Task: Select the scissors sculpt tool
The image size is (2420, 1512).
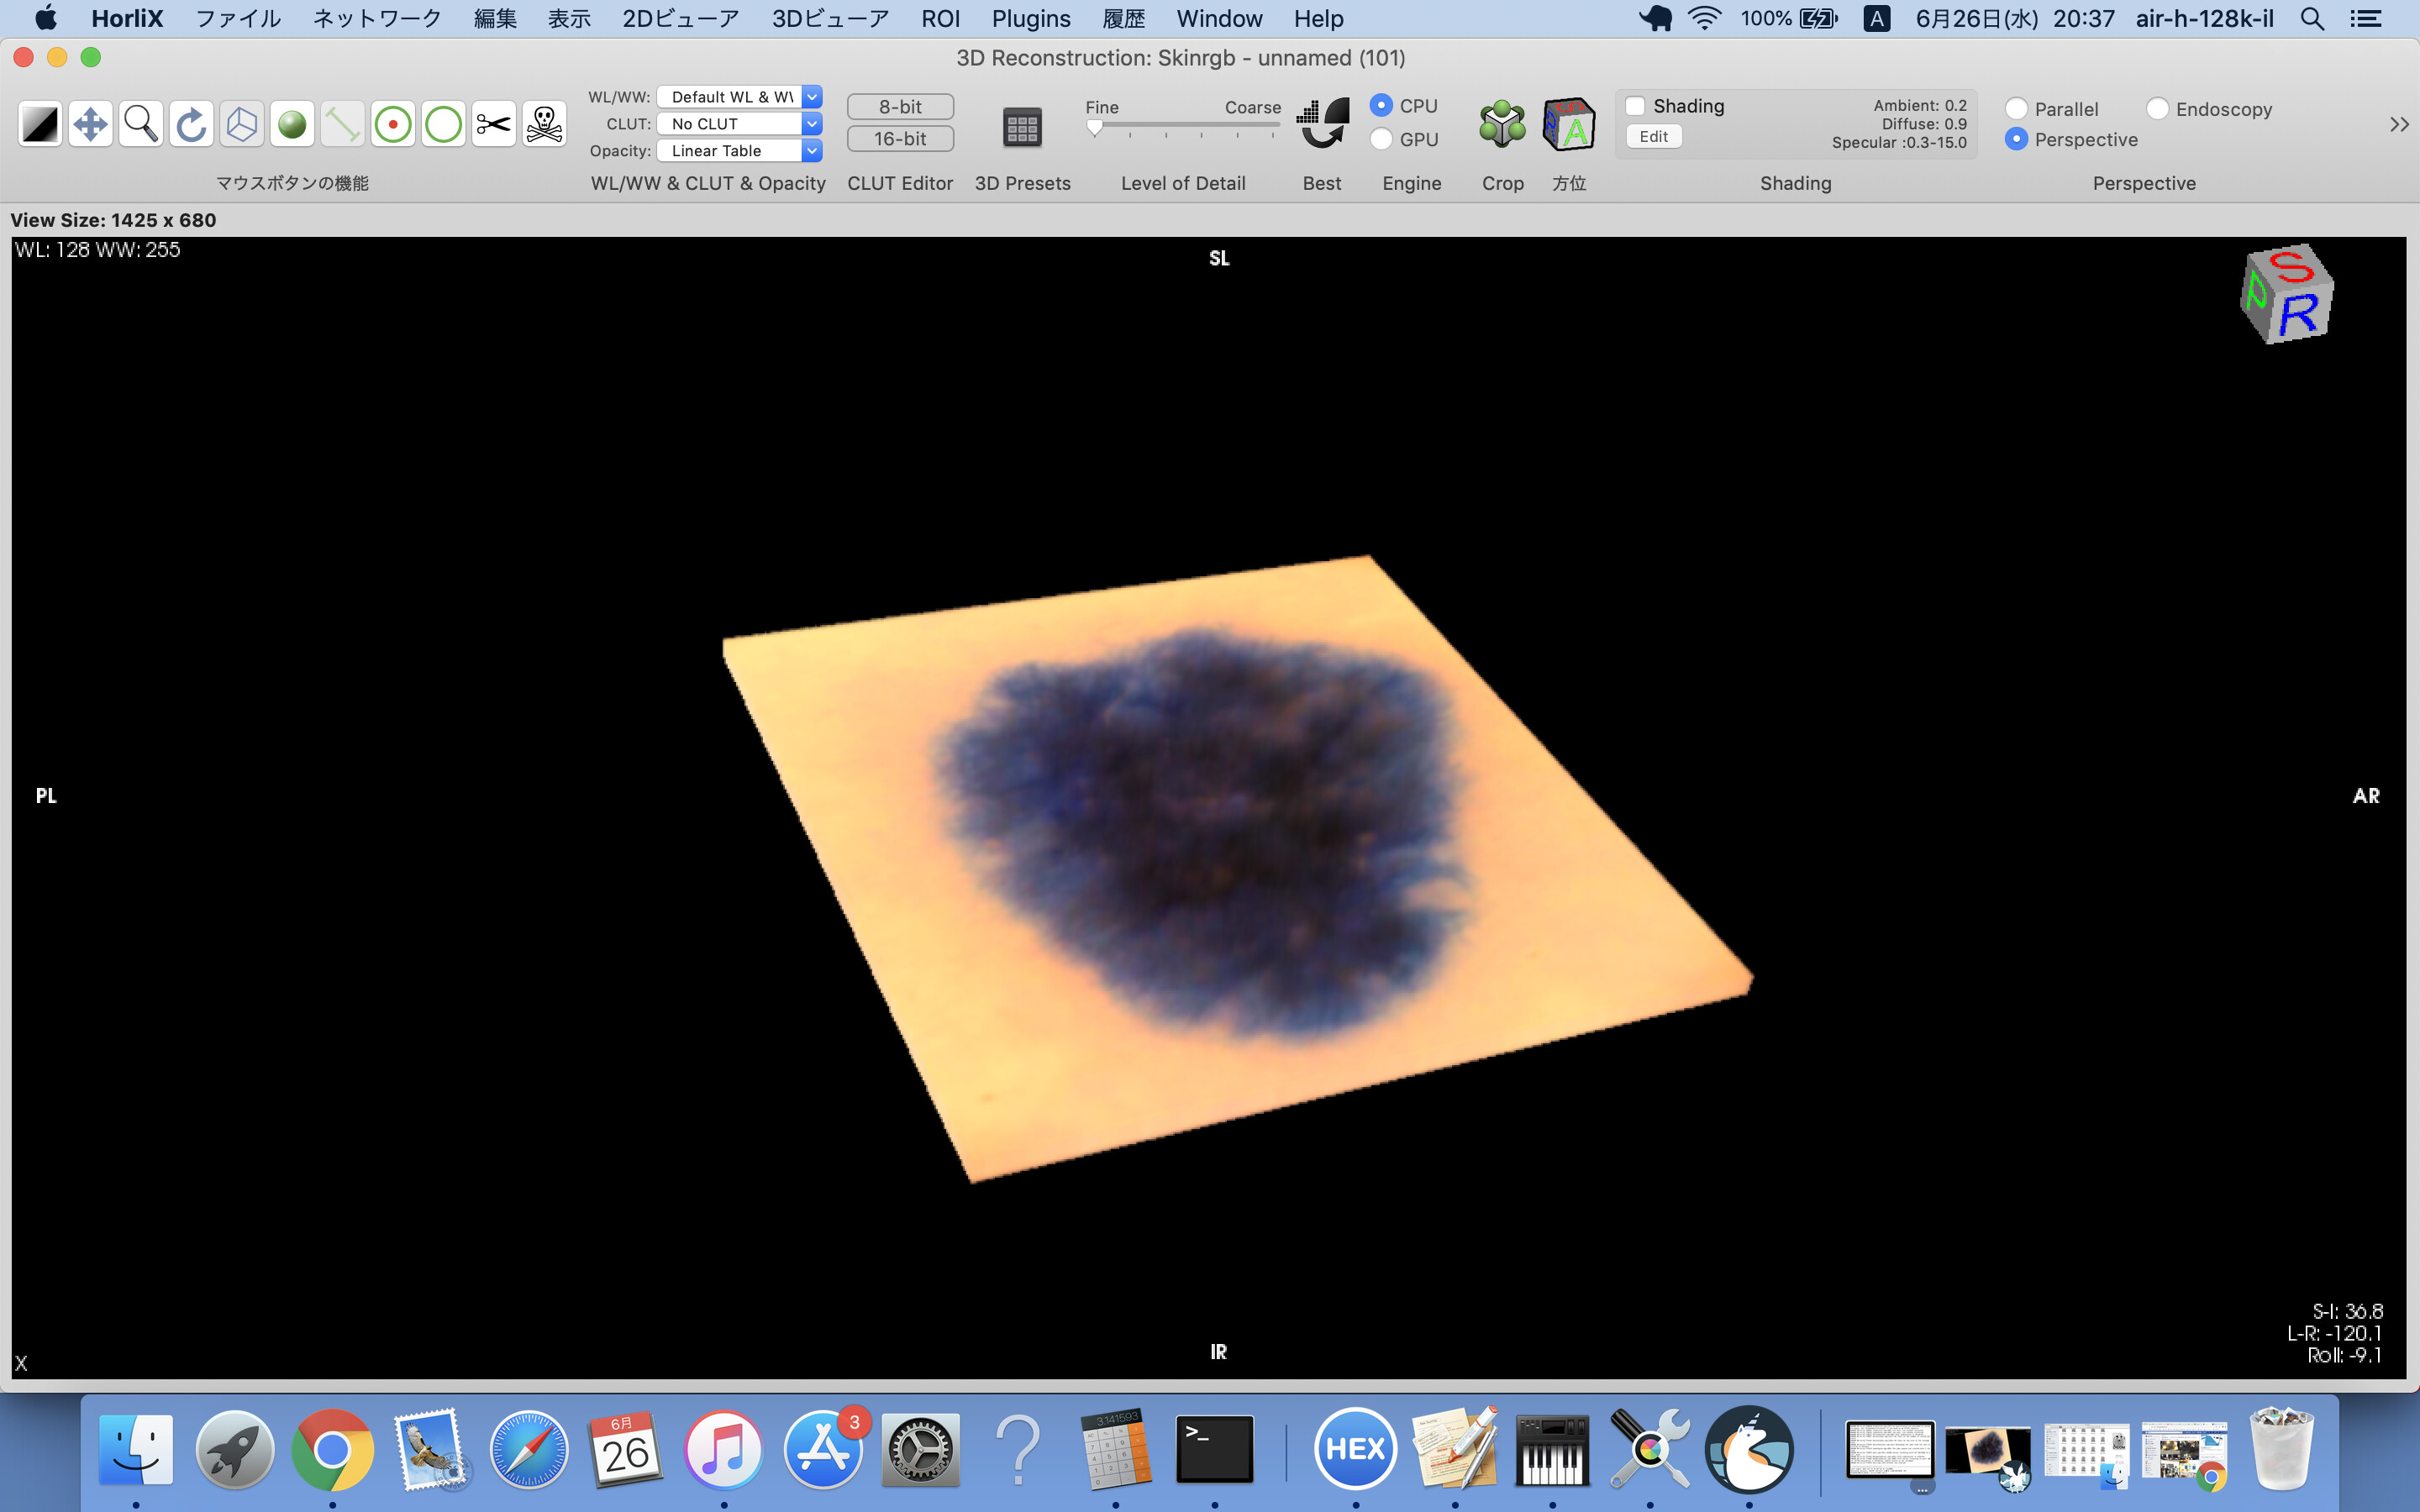Action: 493,125
